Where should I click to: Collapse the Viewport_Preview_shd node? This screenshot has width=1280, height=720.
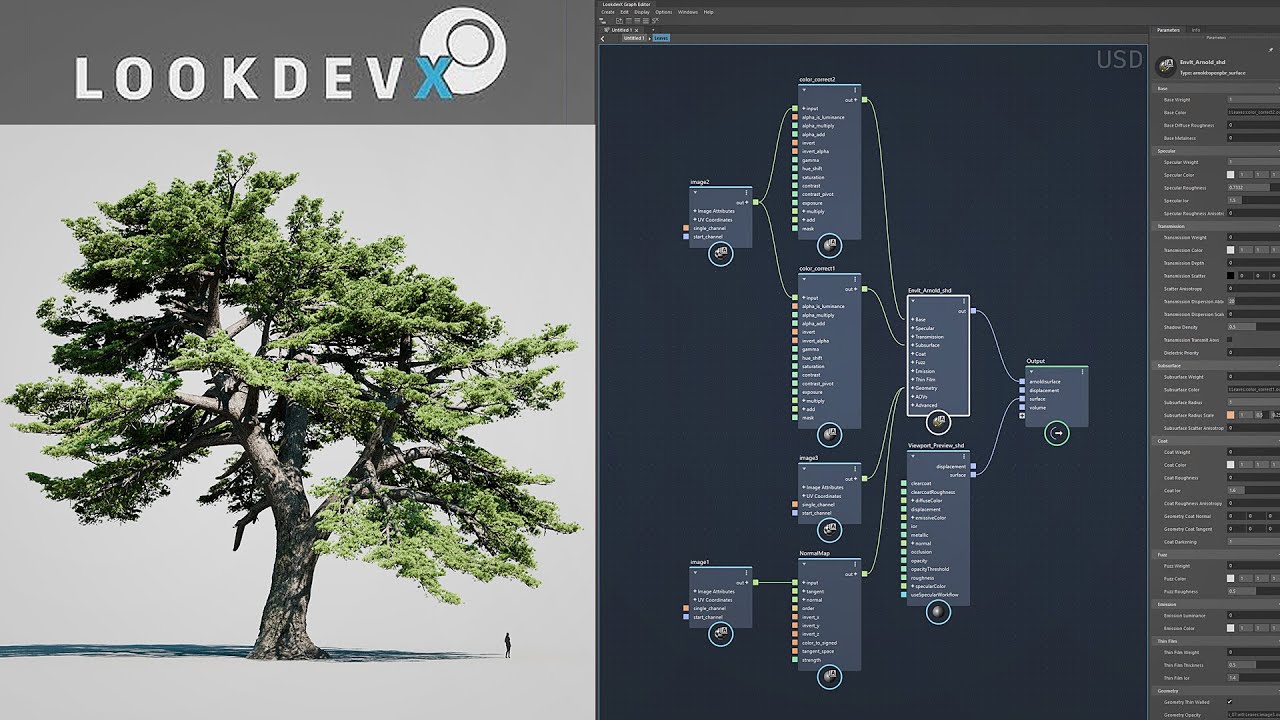tap(913, 456)
